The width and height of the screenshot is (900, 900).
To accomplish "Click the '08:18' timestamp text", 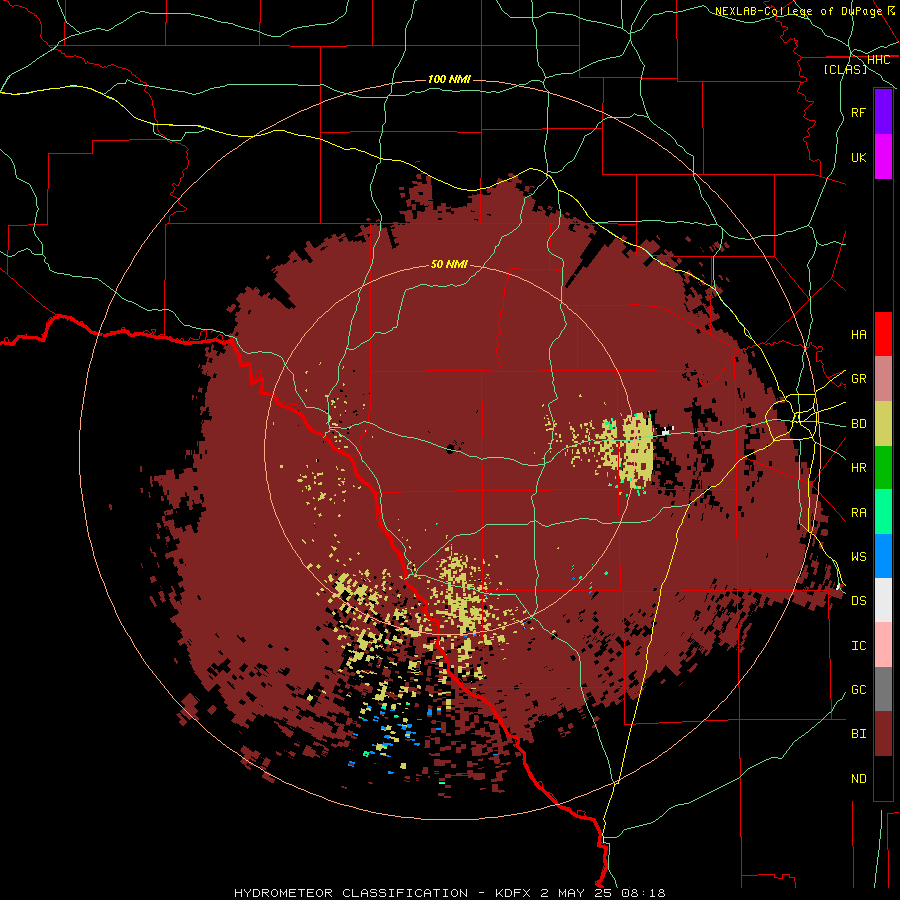I will (x=642, y=893).
